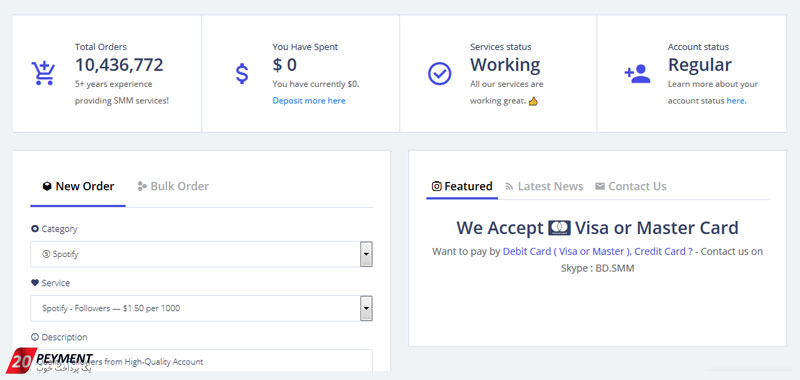800x380 pixels.
Task: Click the Total Orders label
Action: [101, 47]
